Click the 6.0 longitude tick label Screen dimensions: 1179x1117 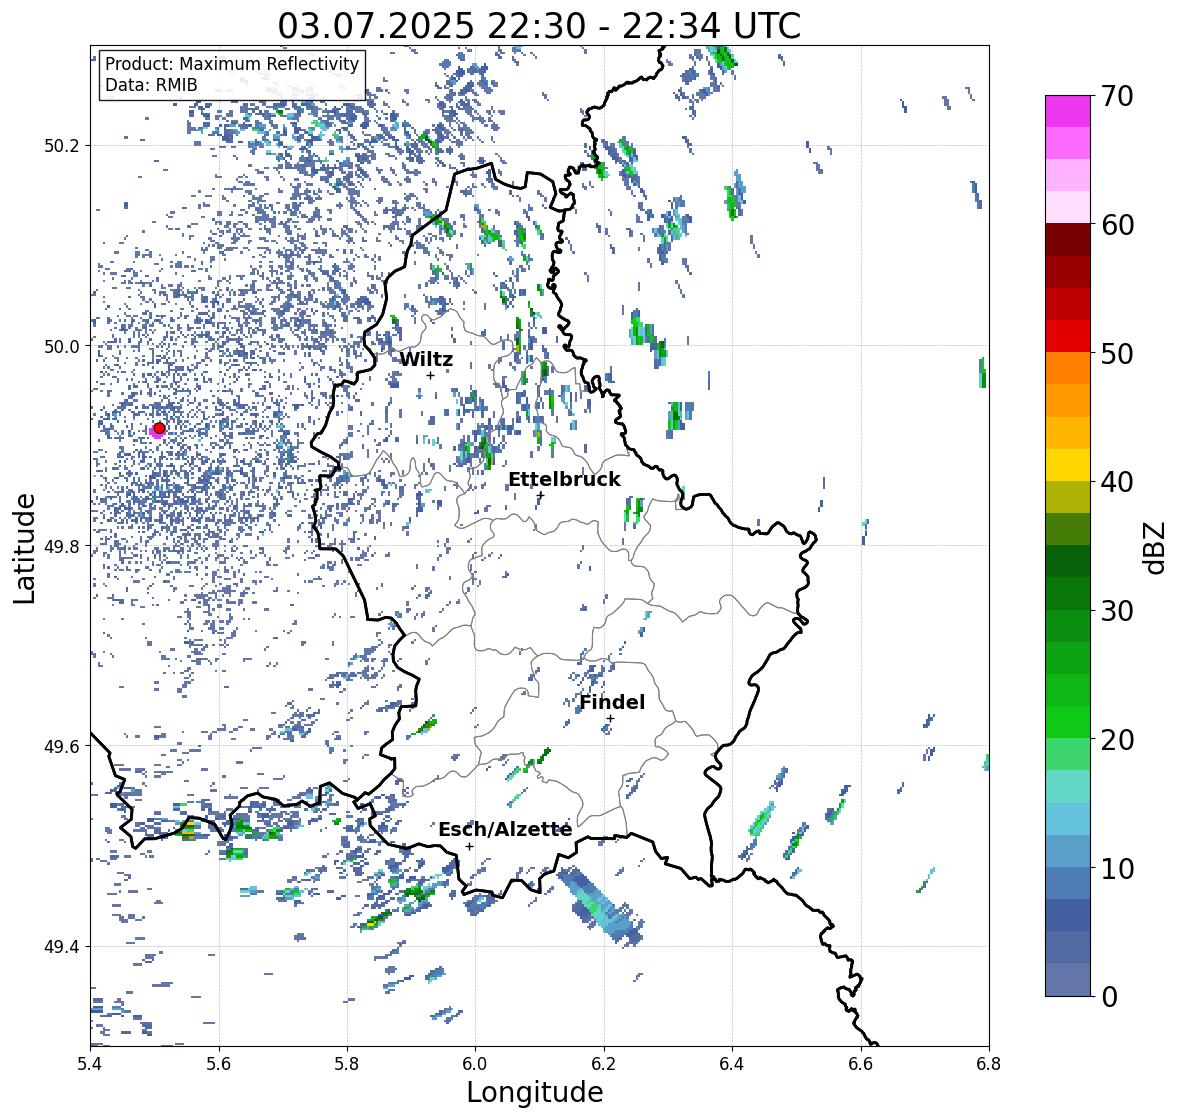coord(475,1063)
